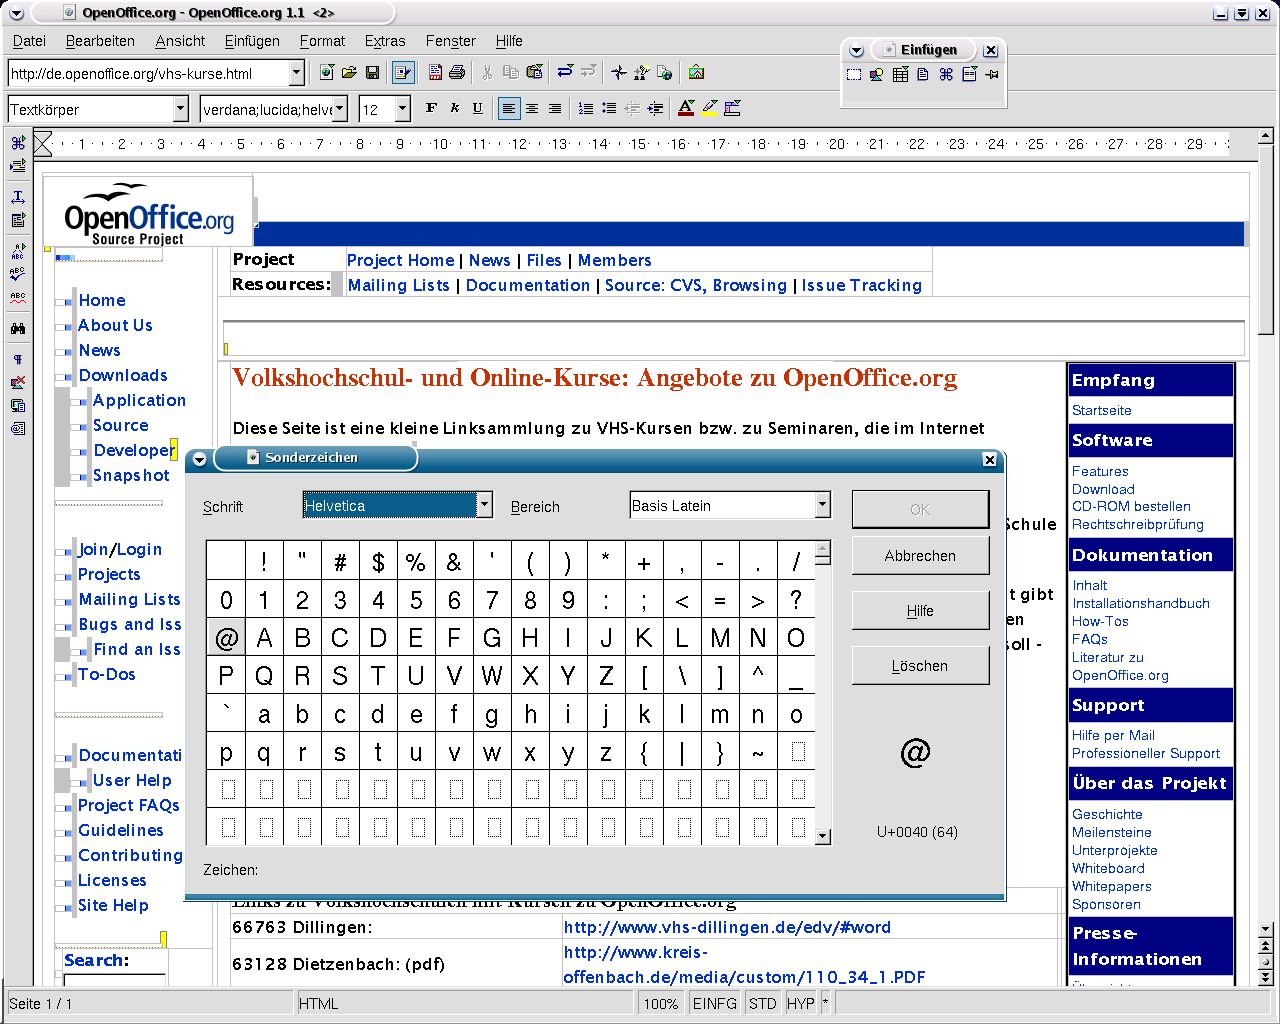Open the font size dropdown
Image resolution: width=1280 pixels, height=1024 pixels.
tap(403, 109)
